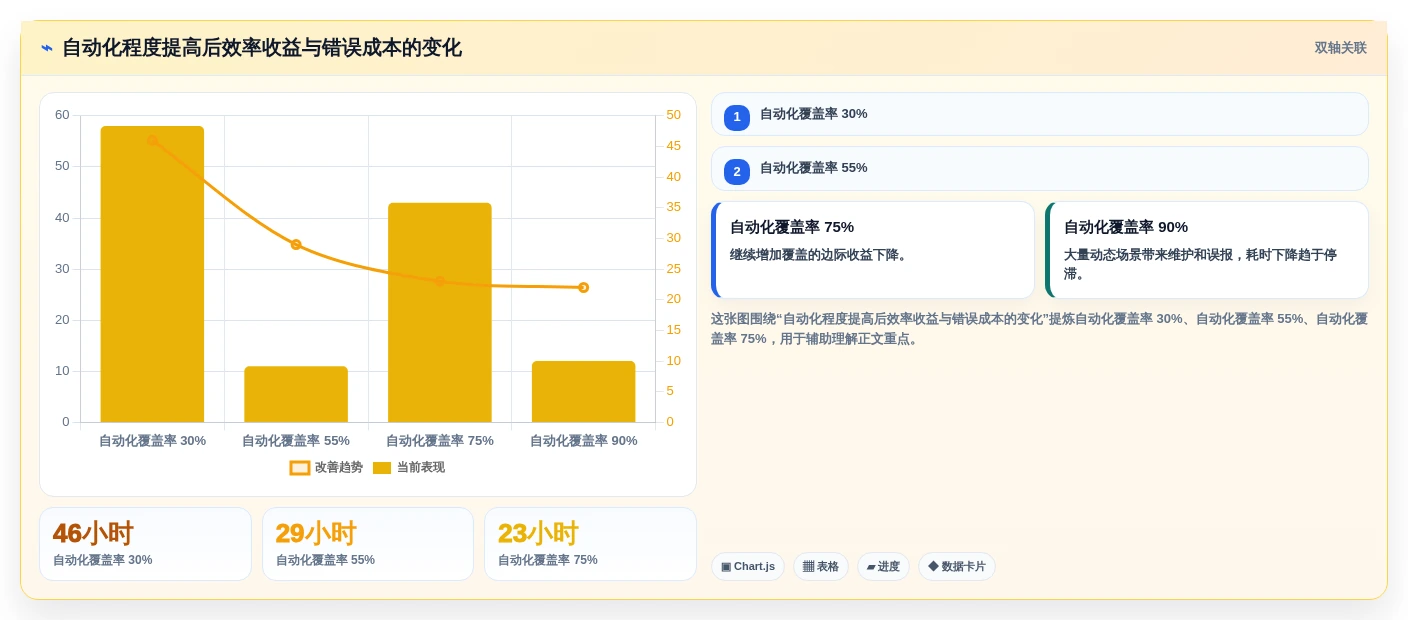Click the number 1 step badge

(737, 118)
